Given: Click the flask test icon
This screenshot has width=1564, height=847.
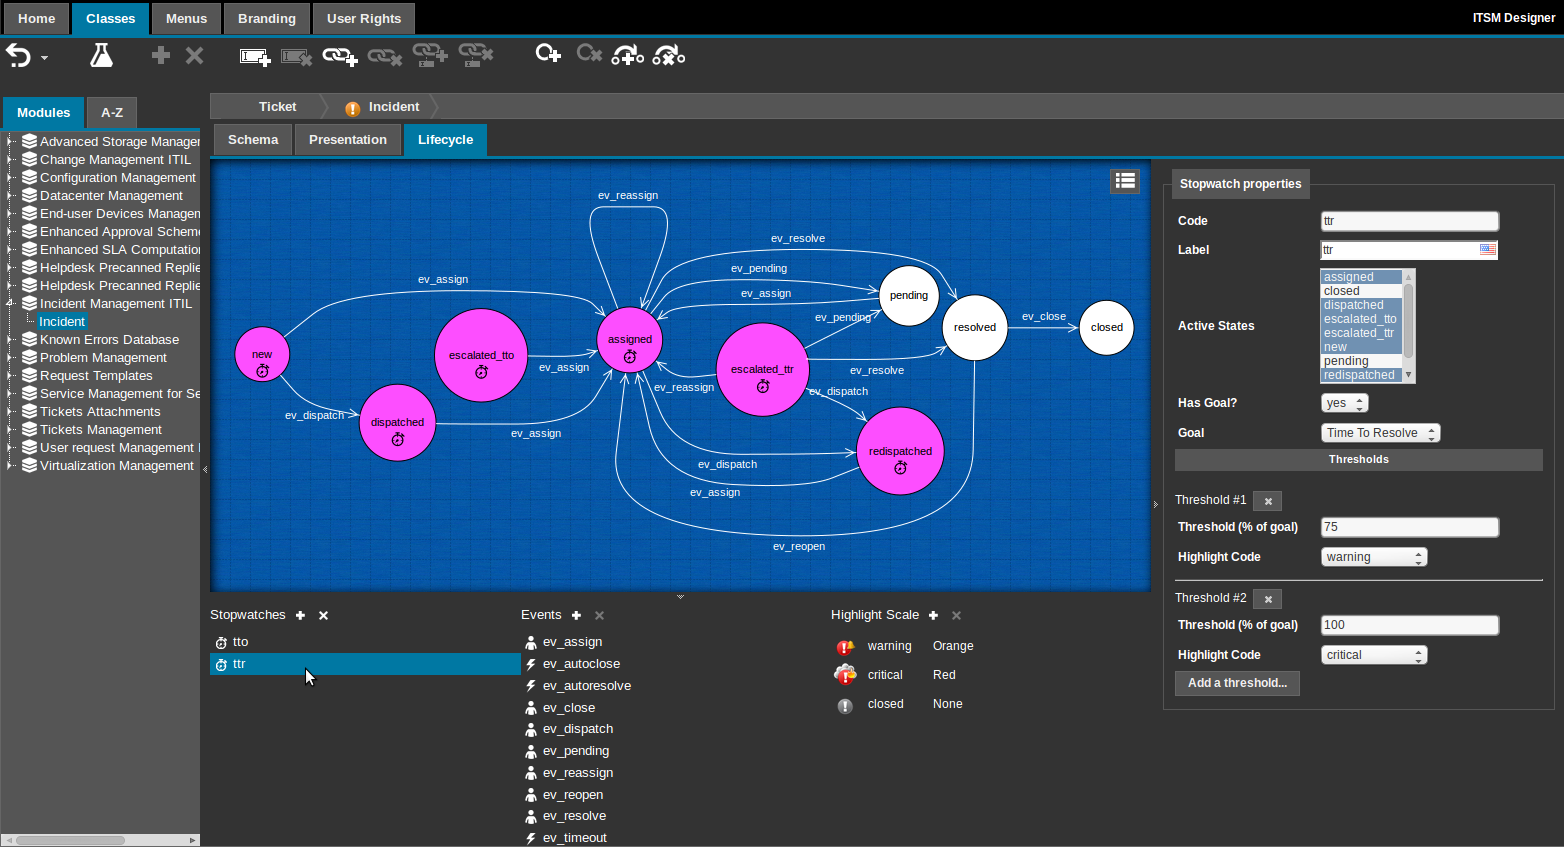Looking at the screenshot, I should tap(101, 56).
